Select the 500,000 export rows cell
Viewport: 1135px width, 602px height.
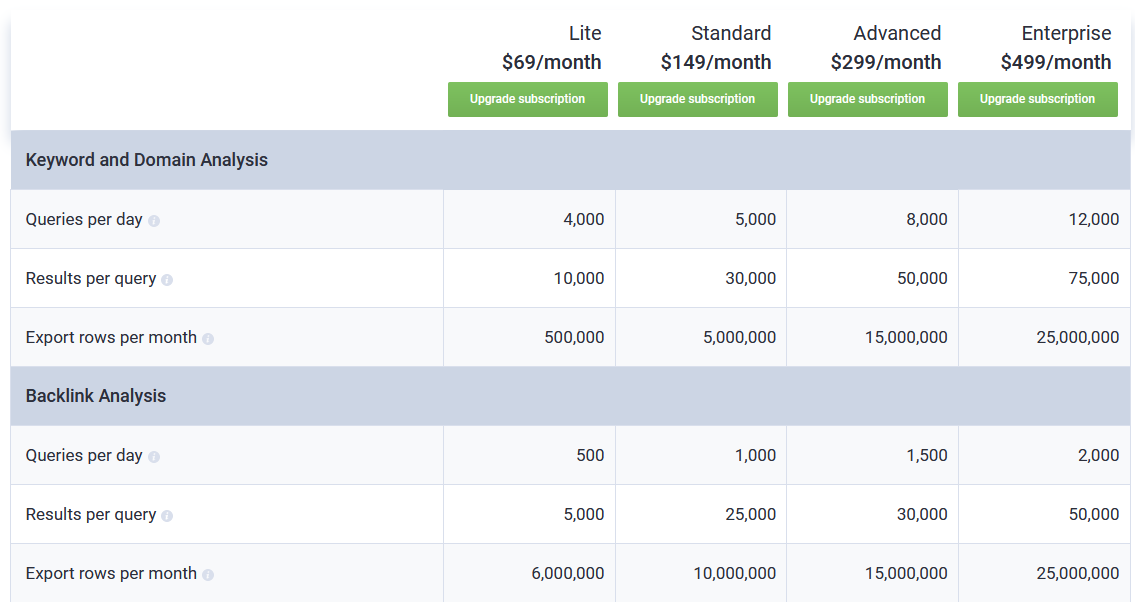click(574, 337)
